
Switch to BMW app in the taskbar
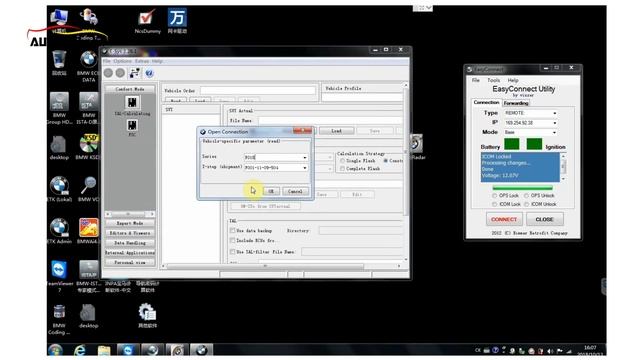[x=201, y=350]
